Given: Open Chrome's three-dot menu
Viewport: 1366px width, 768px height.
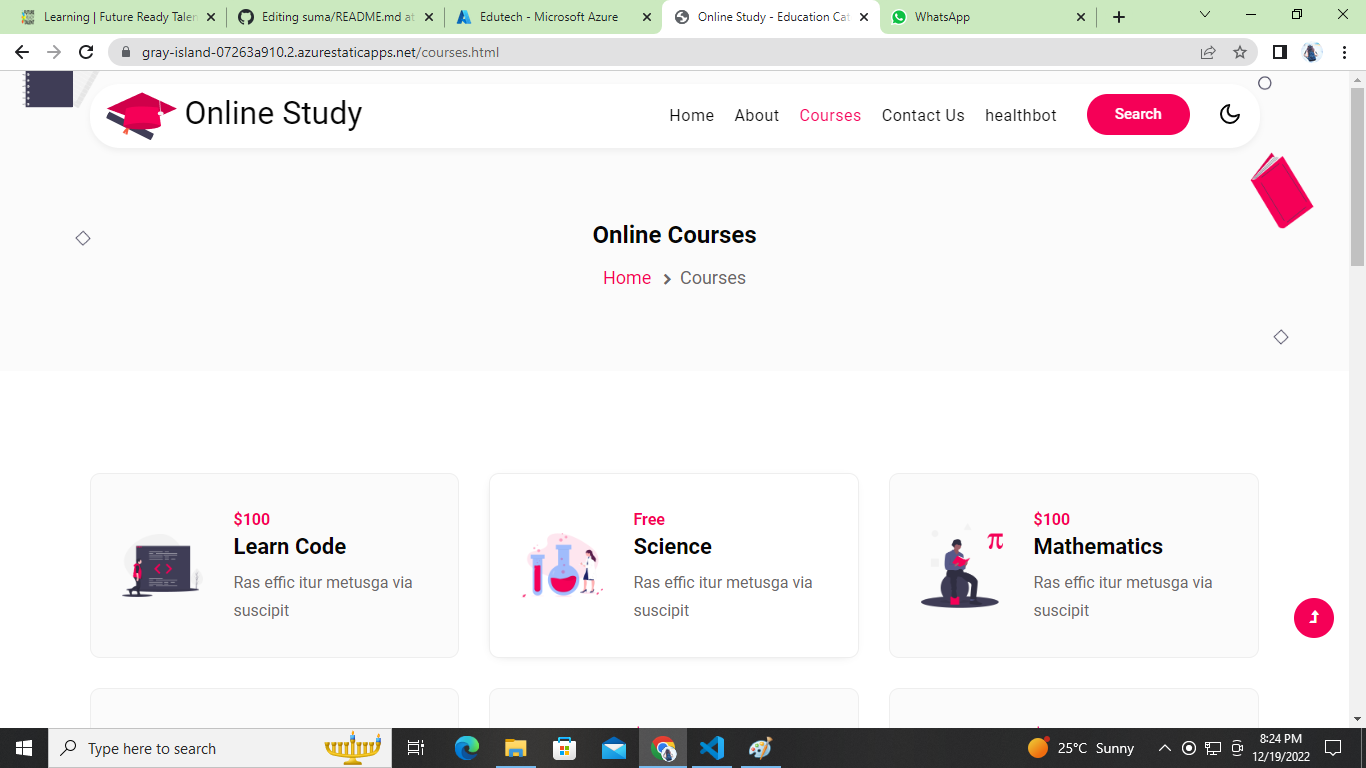Looking at the screenshot, I should point(1343,52).
